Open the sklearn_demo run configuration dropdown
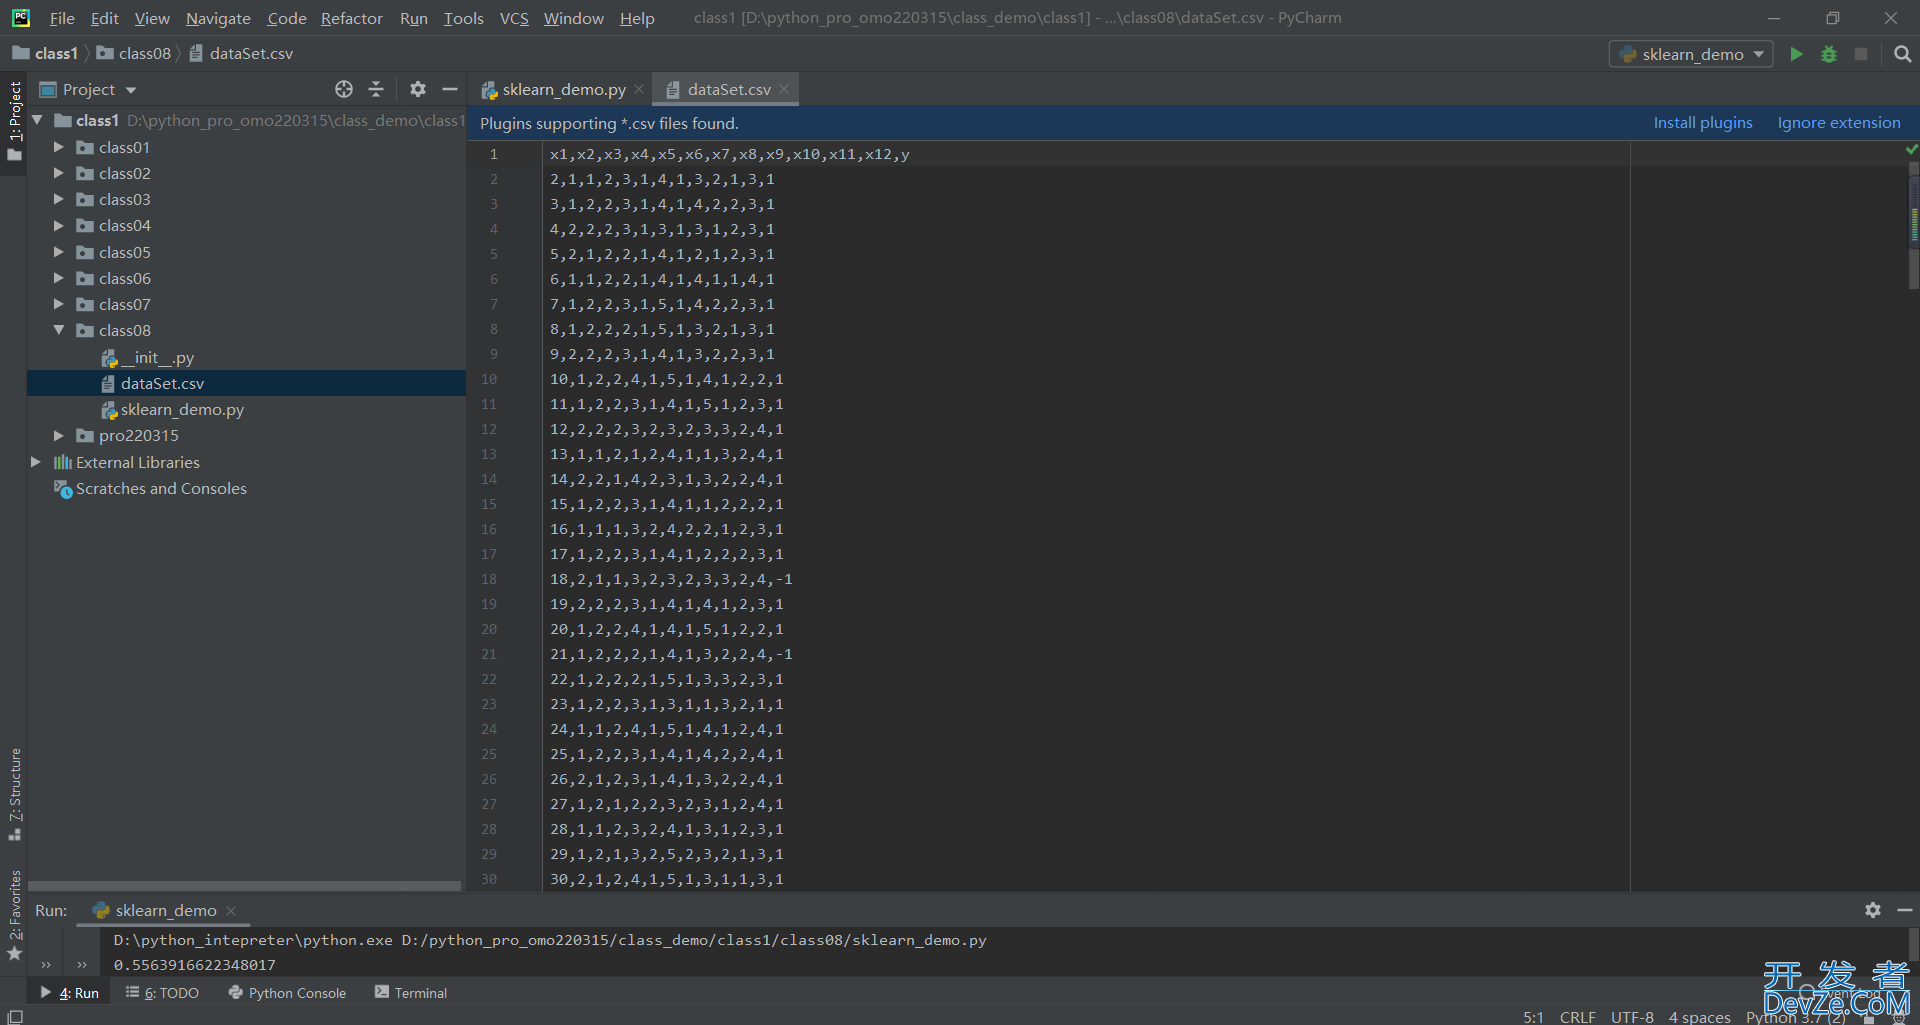Viewport: 1920px width, 1025px height. click(x=1691, y=54)
